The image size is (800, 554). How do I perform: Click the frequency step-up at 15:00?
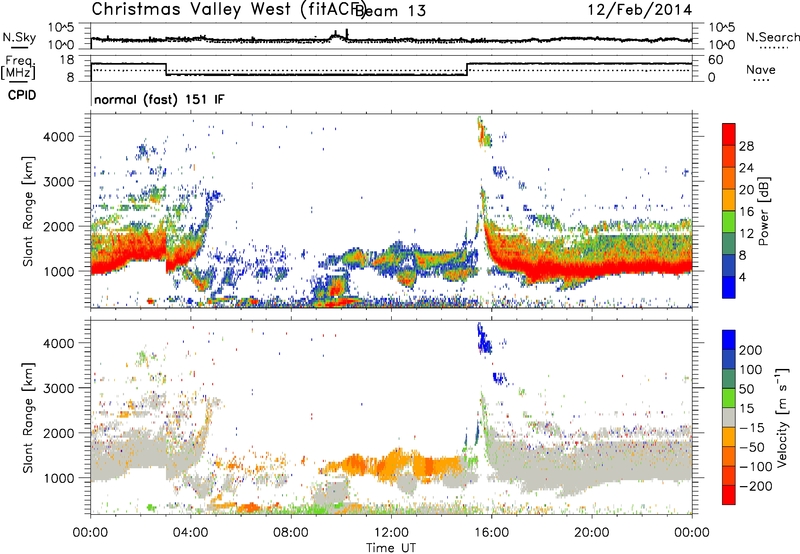click(x=467, y=69)
